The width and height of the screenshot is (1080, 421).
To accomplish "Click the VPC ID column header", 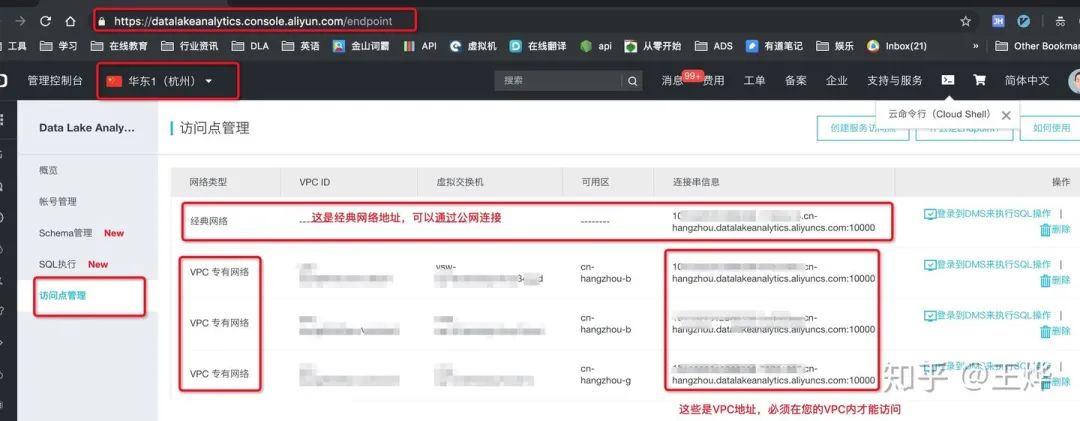I will (315, 183).
